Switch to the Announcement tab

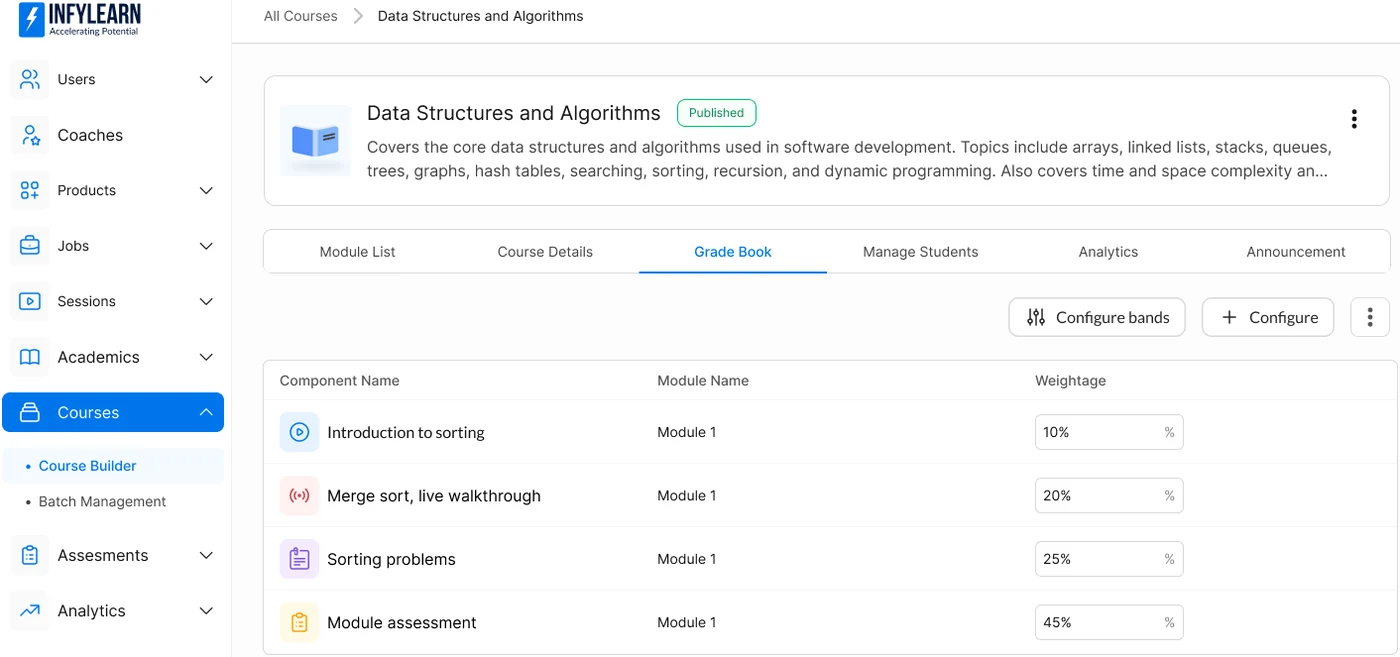tap(1296, 252)
